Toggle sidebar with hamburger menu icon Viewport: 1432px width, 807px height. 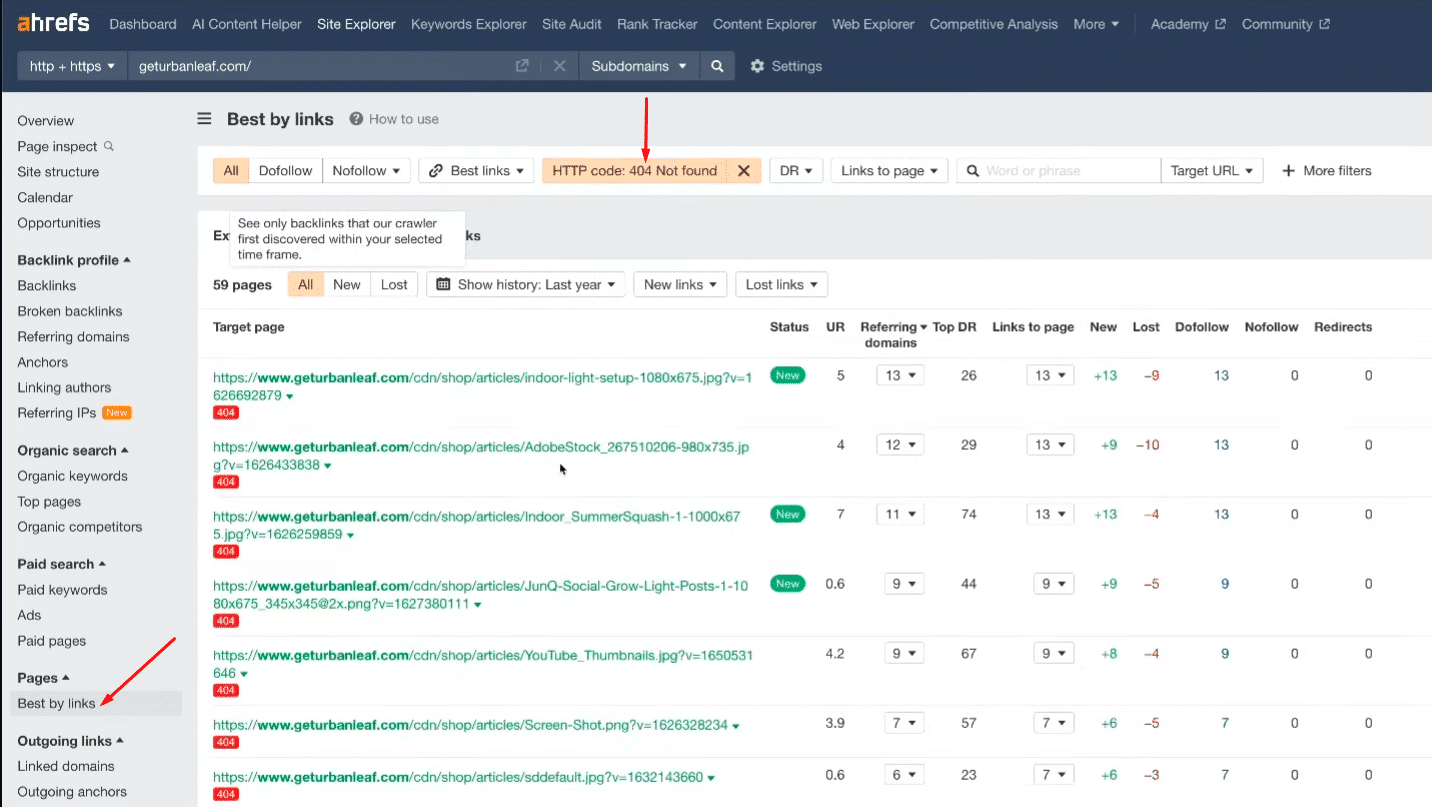point(204,119)
